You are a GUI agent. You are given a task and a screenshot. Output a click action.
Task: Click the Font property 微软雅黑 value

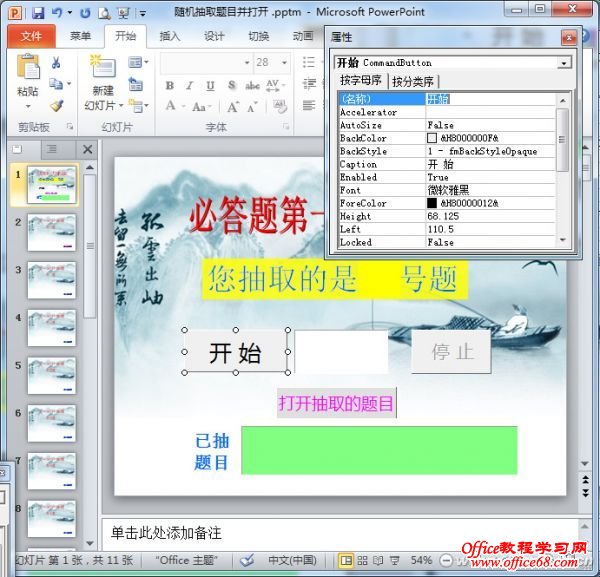click(x=490, y=190)
